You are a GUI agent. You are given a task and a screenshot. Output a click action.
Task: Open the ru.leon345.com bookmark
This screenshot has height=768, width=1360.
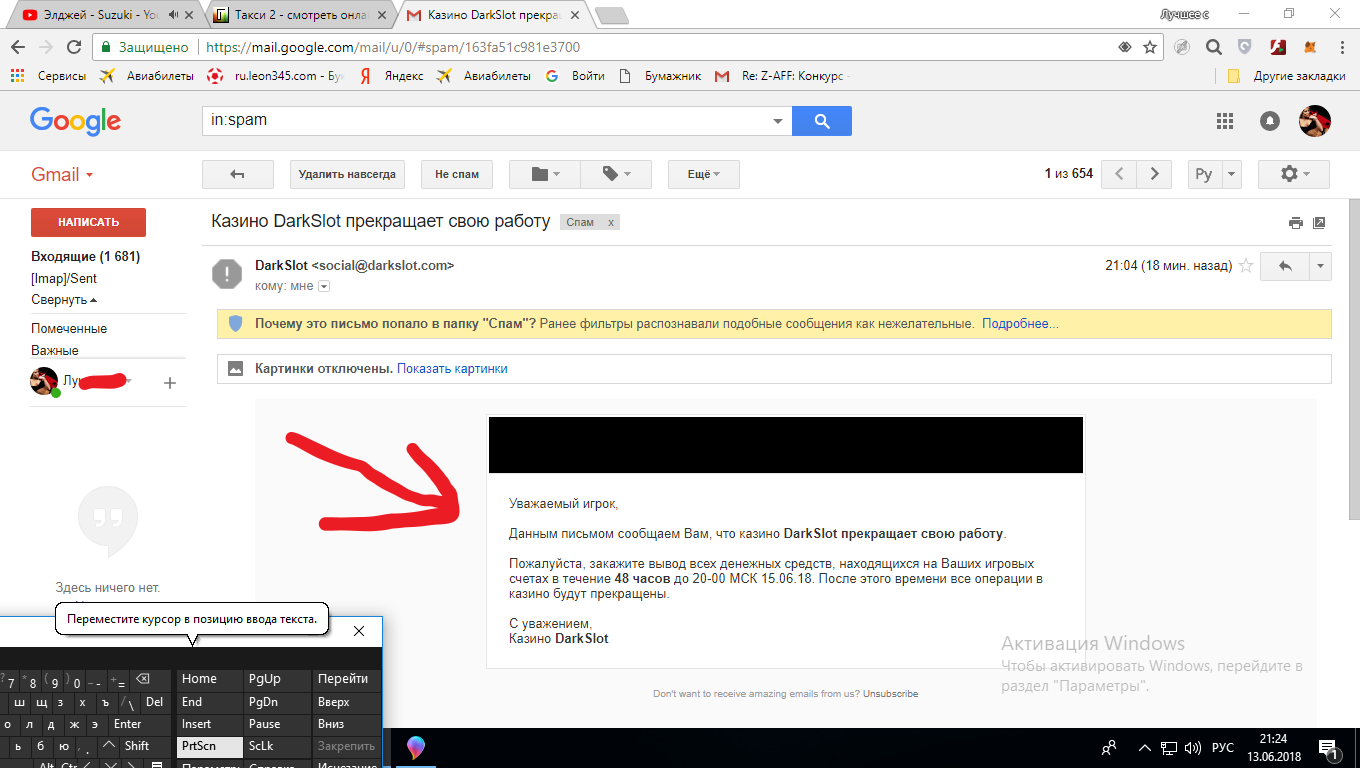tap(275, 76)
